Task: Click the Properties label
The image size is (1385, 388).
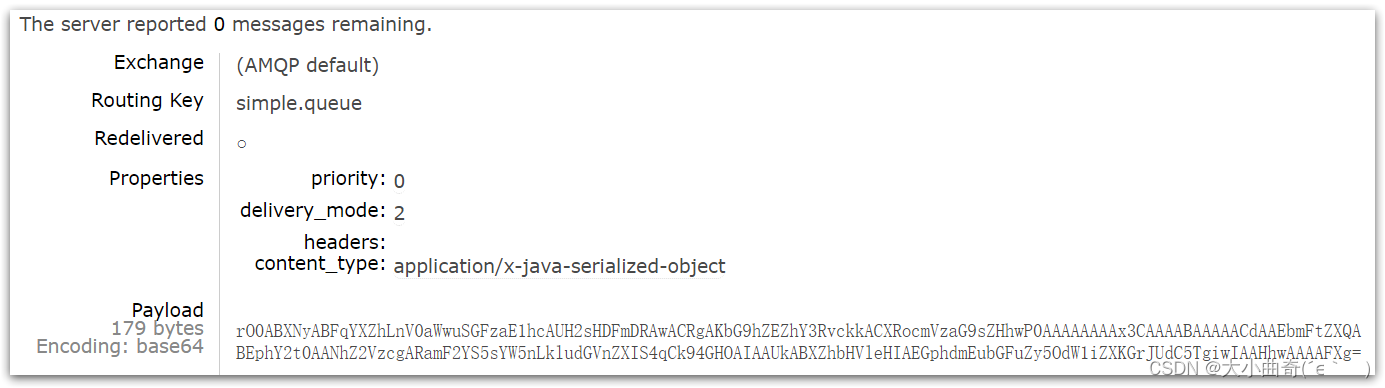Action: pyautogui.click(x=157, y=178)
